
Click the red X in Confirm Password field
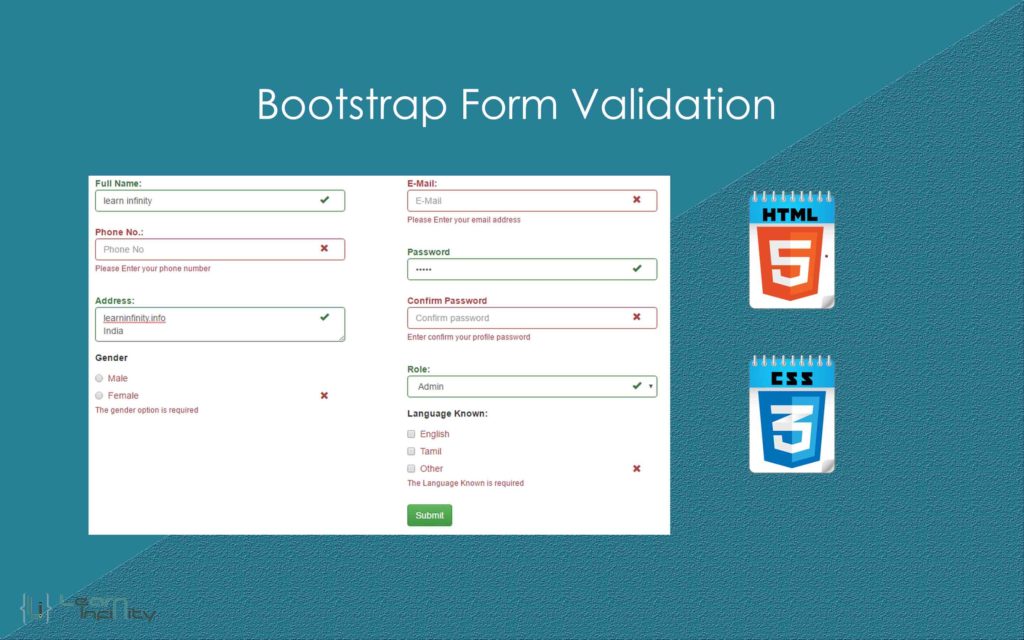tap(637, 317)
